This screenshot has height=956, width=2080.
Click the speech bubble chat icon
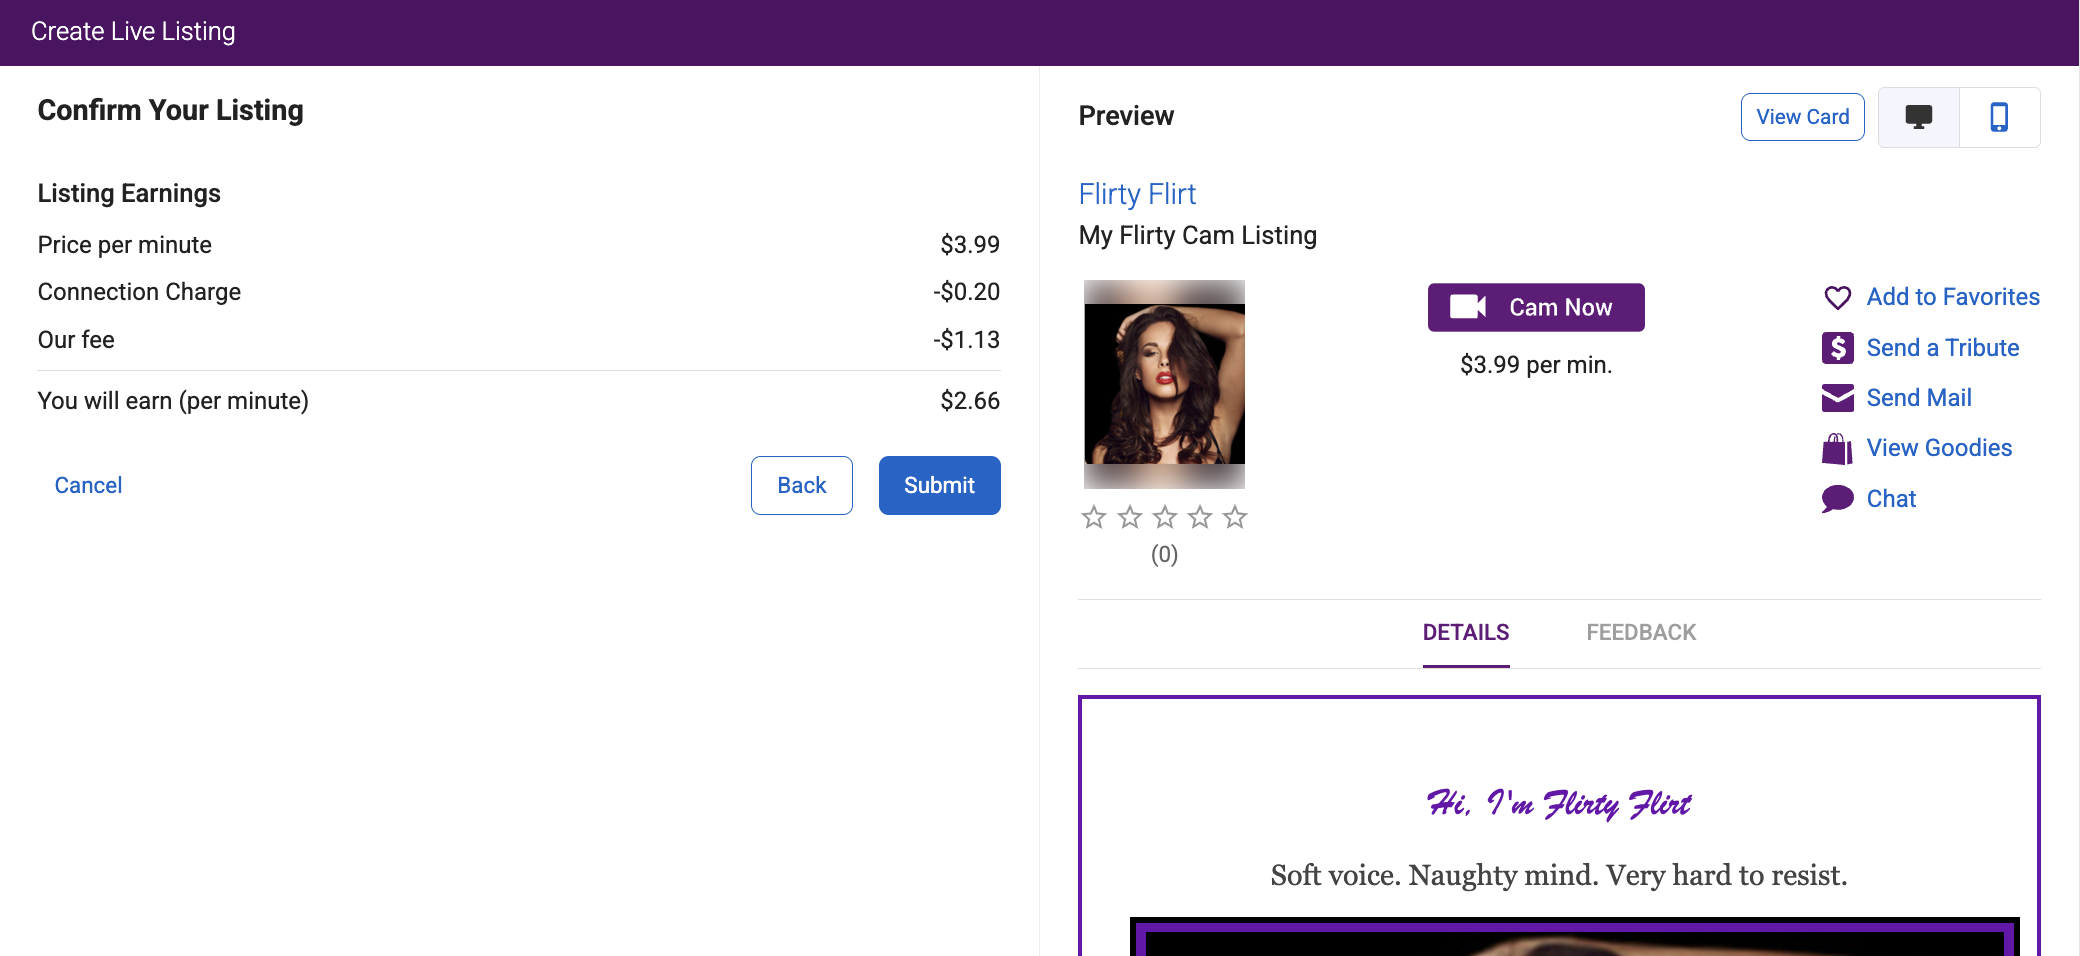pos(1837,499)
